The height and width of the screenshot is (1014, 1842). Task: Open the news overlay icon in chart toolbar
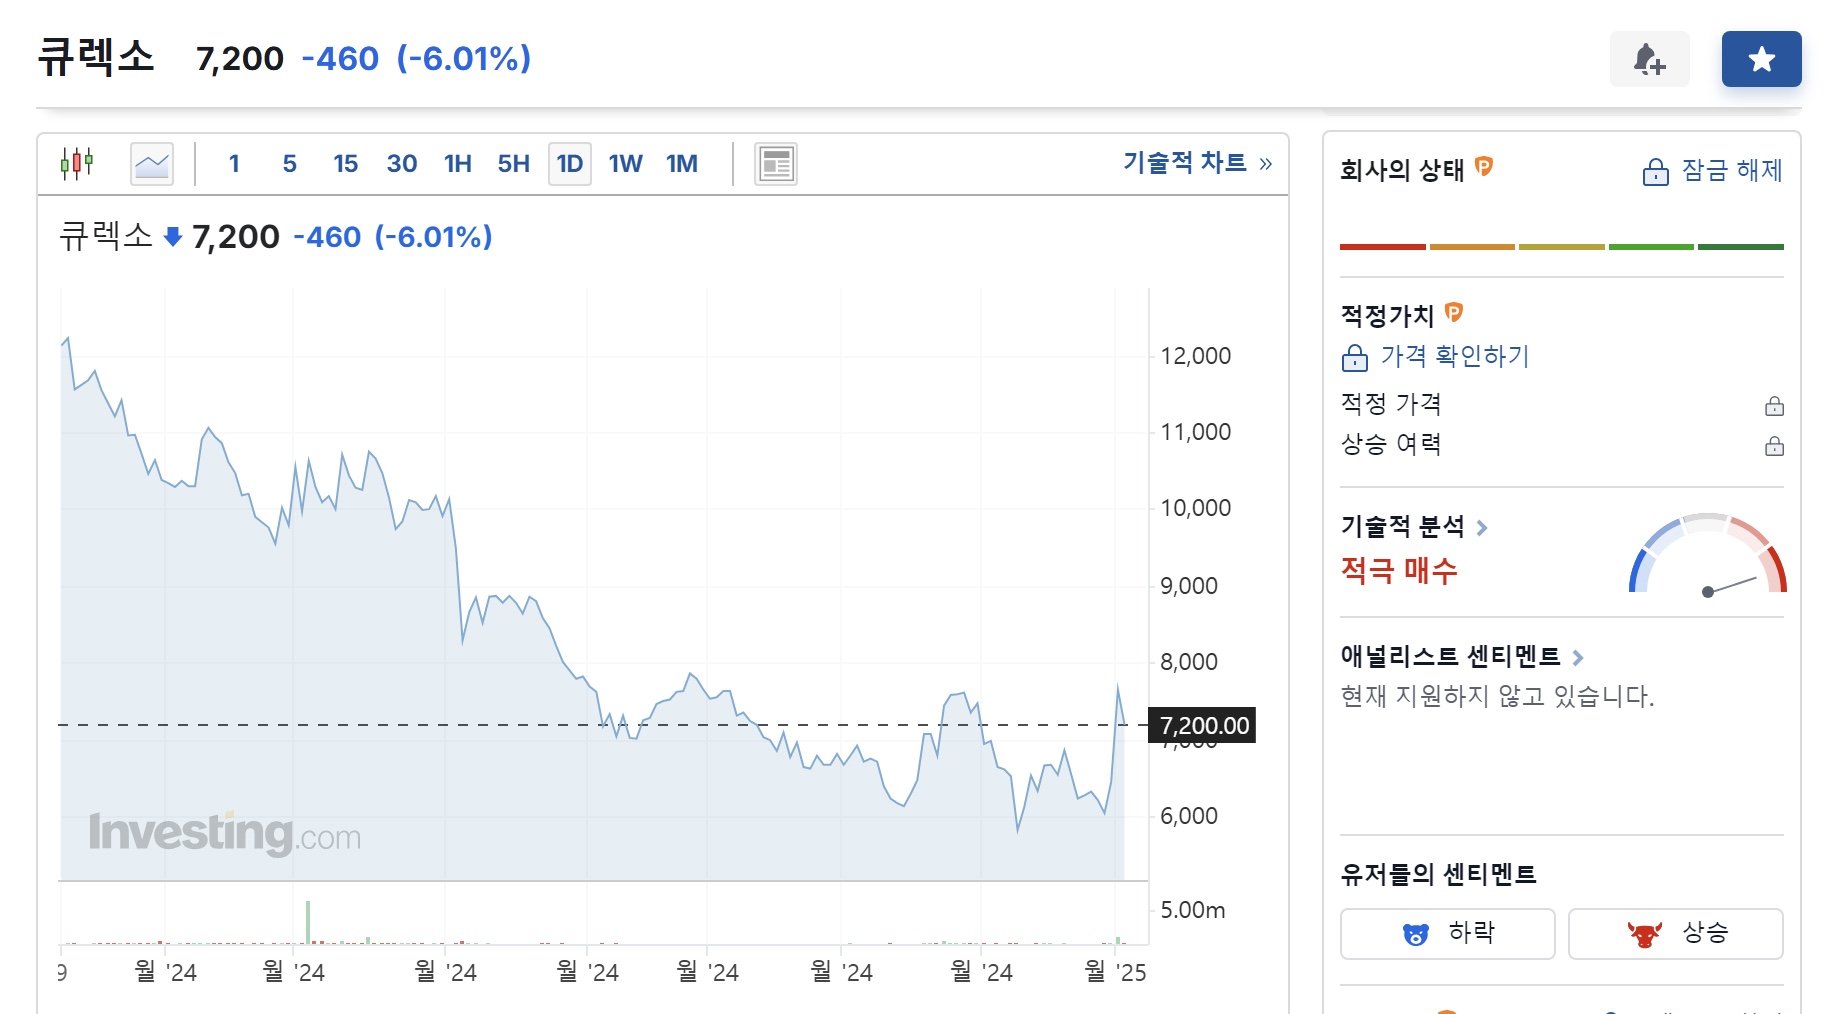pos(775,164)
